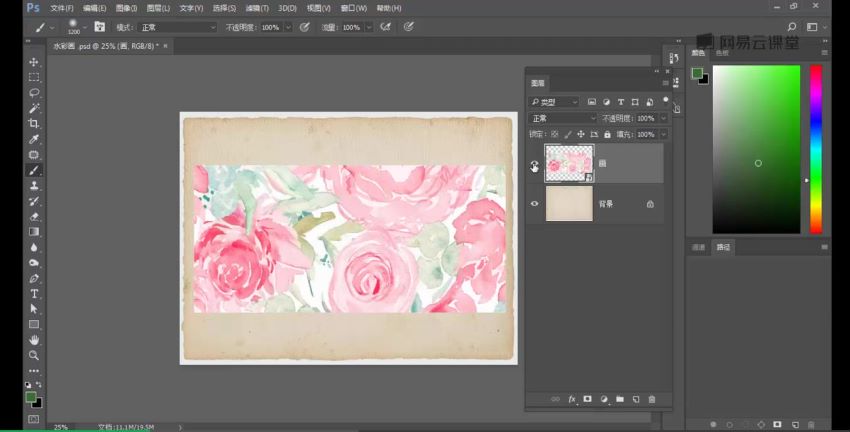Add a layer mask in Layers panel
This screenshot has height=432, width=850.
587,399
